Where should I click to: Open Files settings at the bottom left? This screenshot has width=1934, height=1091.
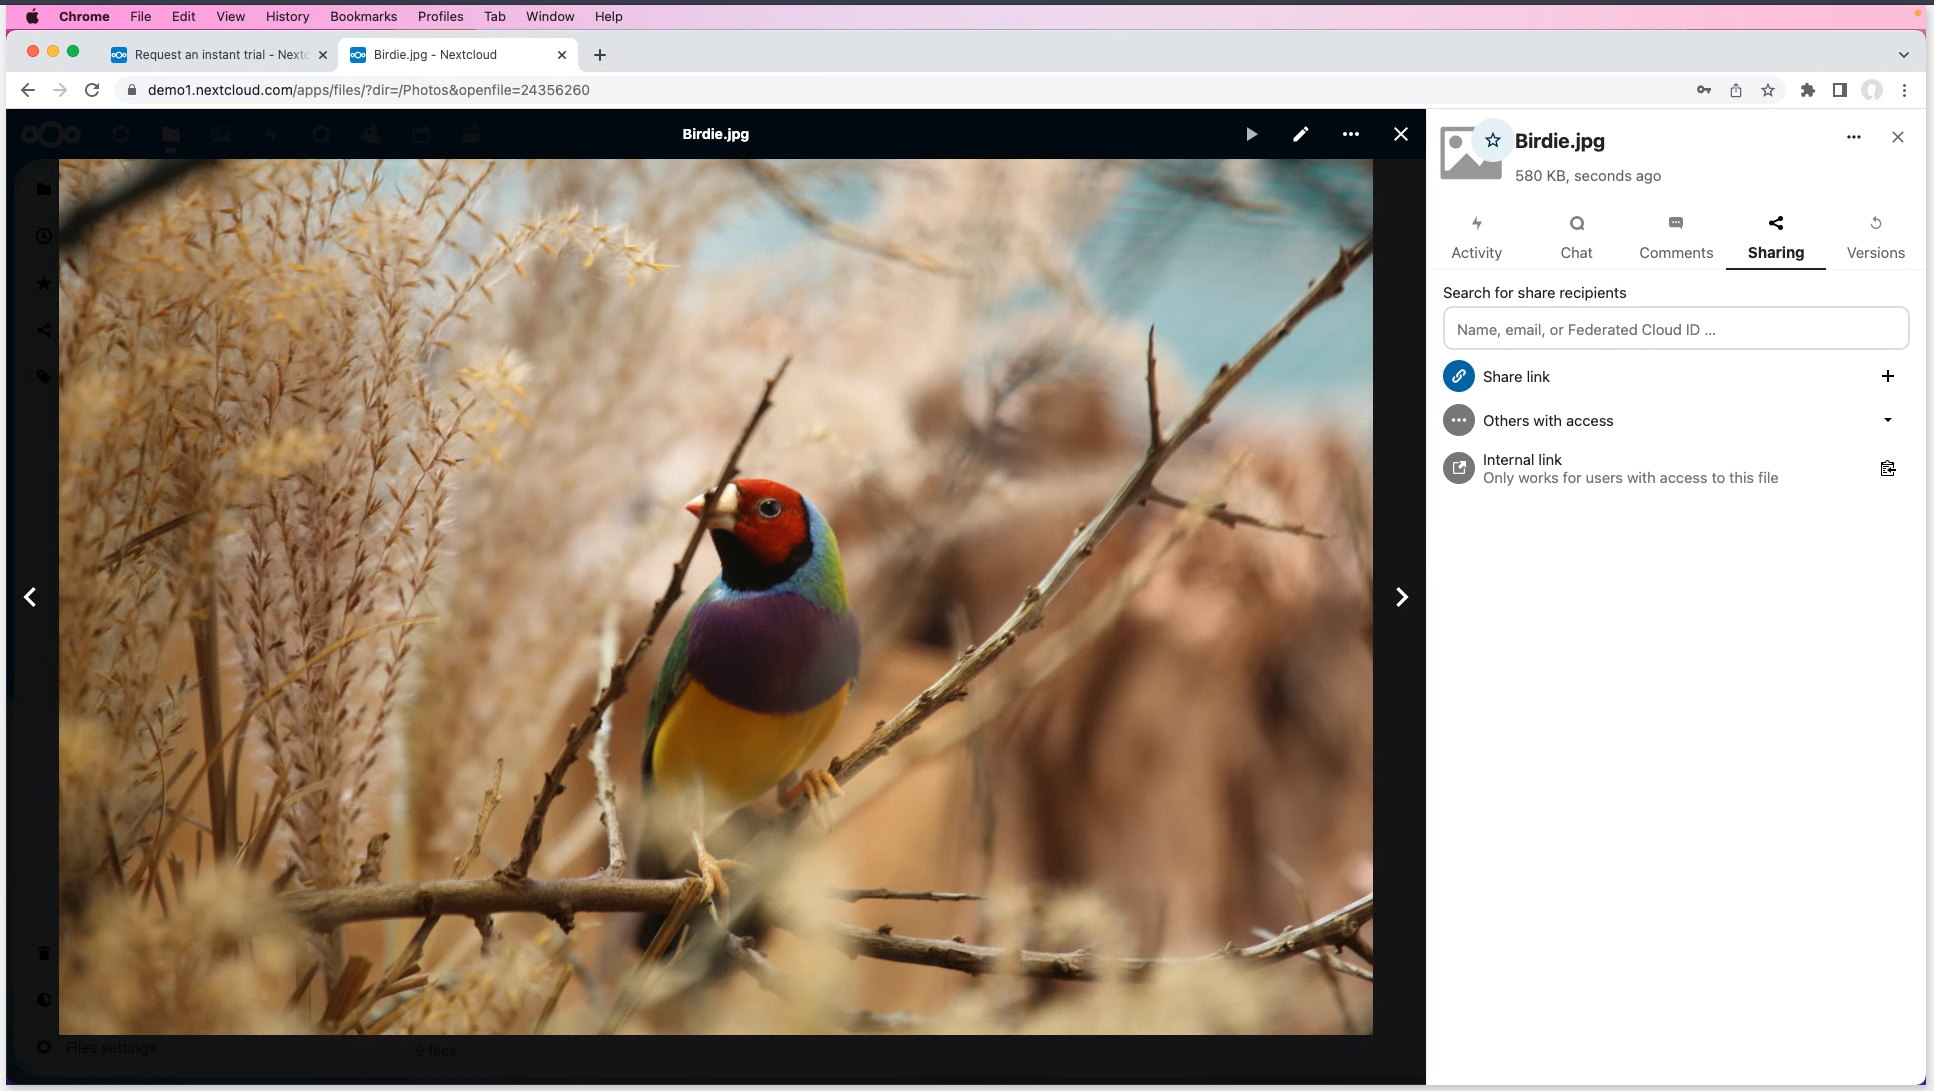coord(110,1047)
